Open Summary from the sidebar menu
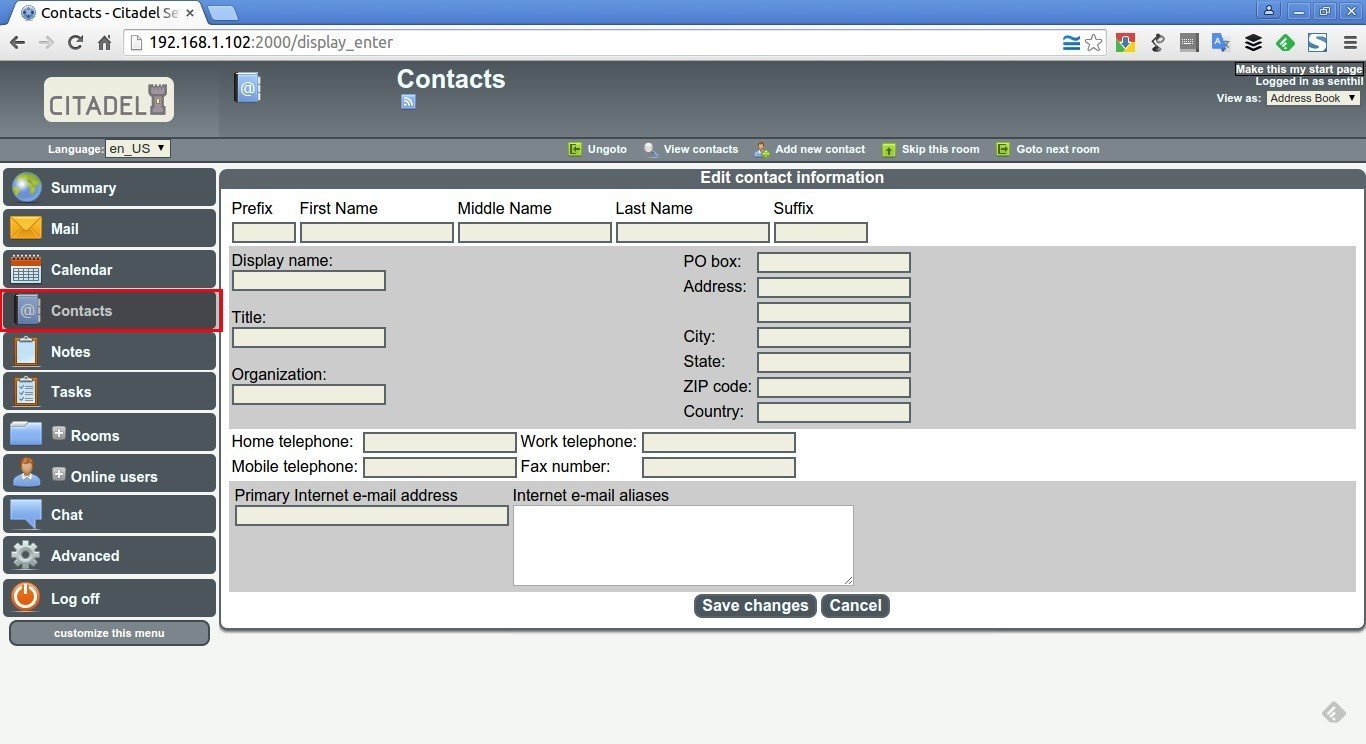This screenshot has height=744, width=1366. click(x=109, y=187)
